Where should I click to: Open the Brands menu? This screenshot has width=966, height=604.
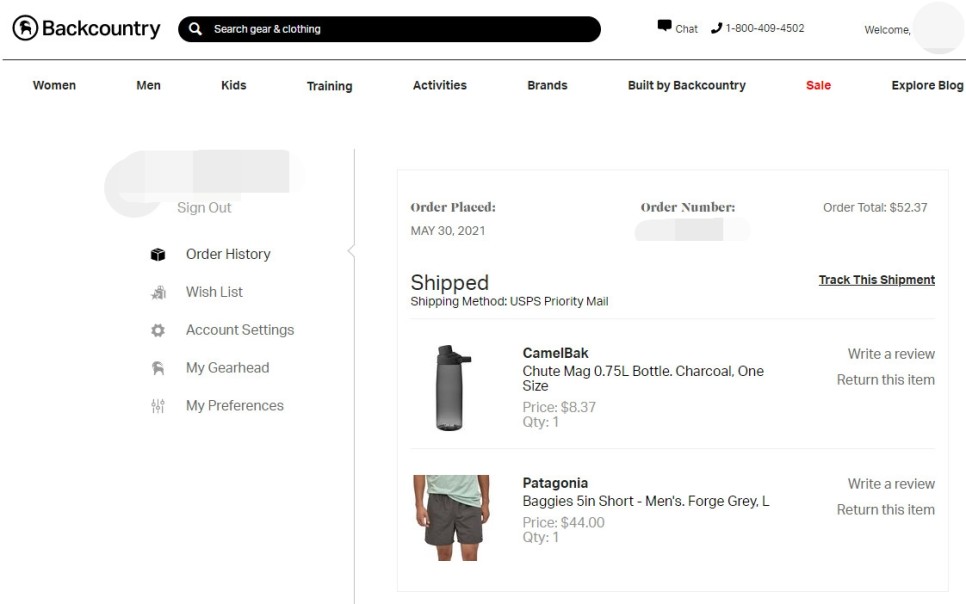click(547, 85)
